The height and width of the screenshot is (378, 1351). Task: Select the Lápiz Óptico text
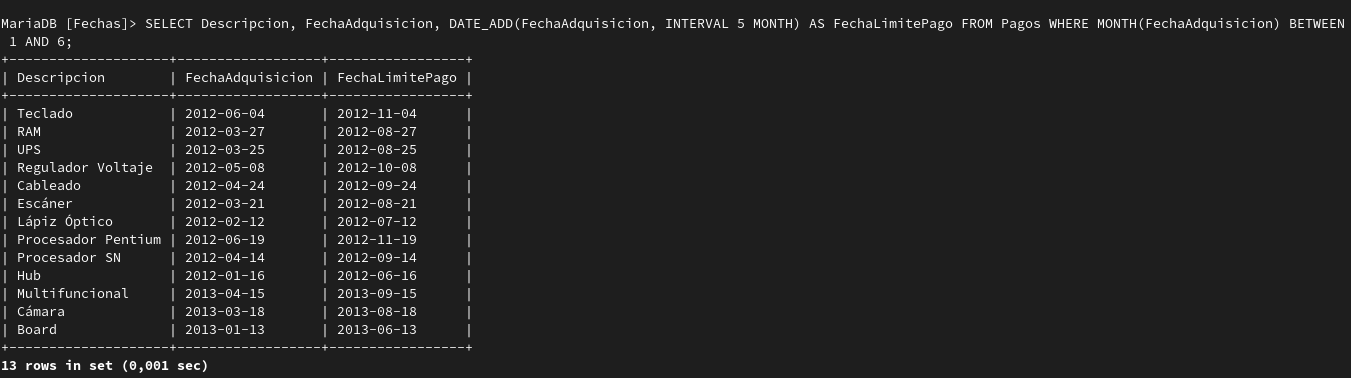(65, 221)
